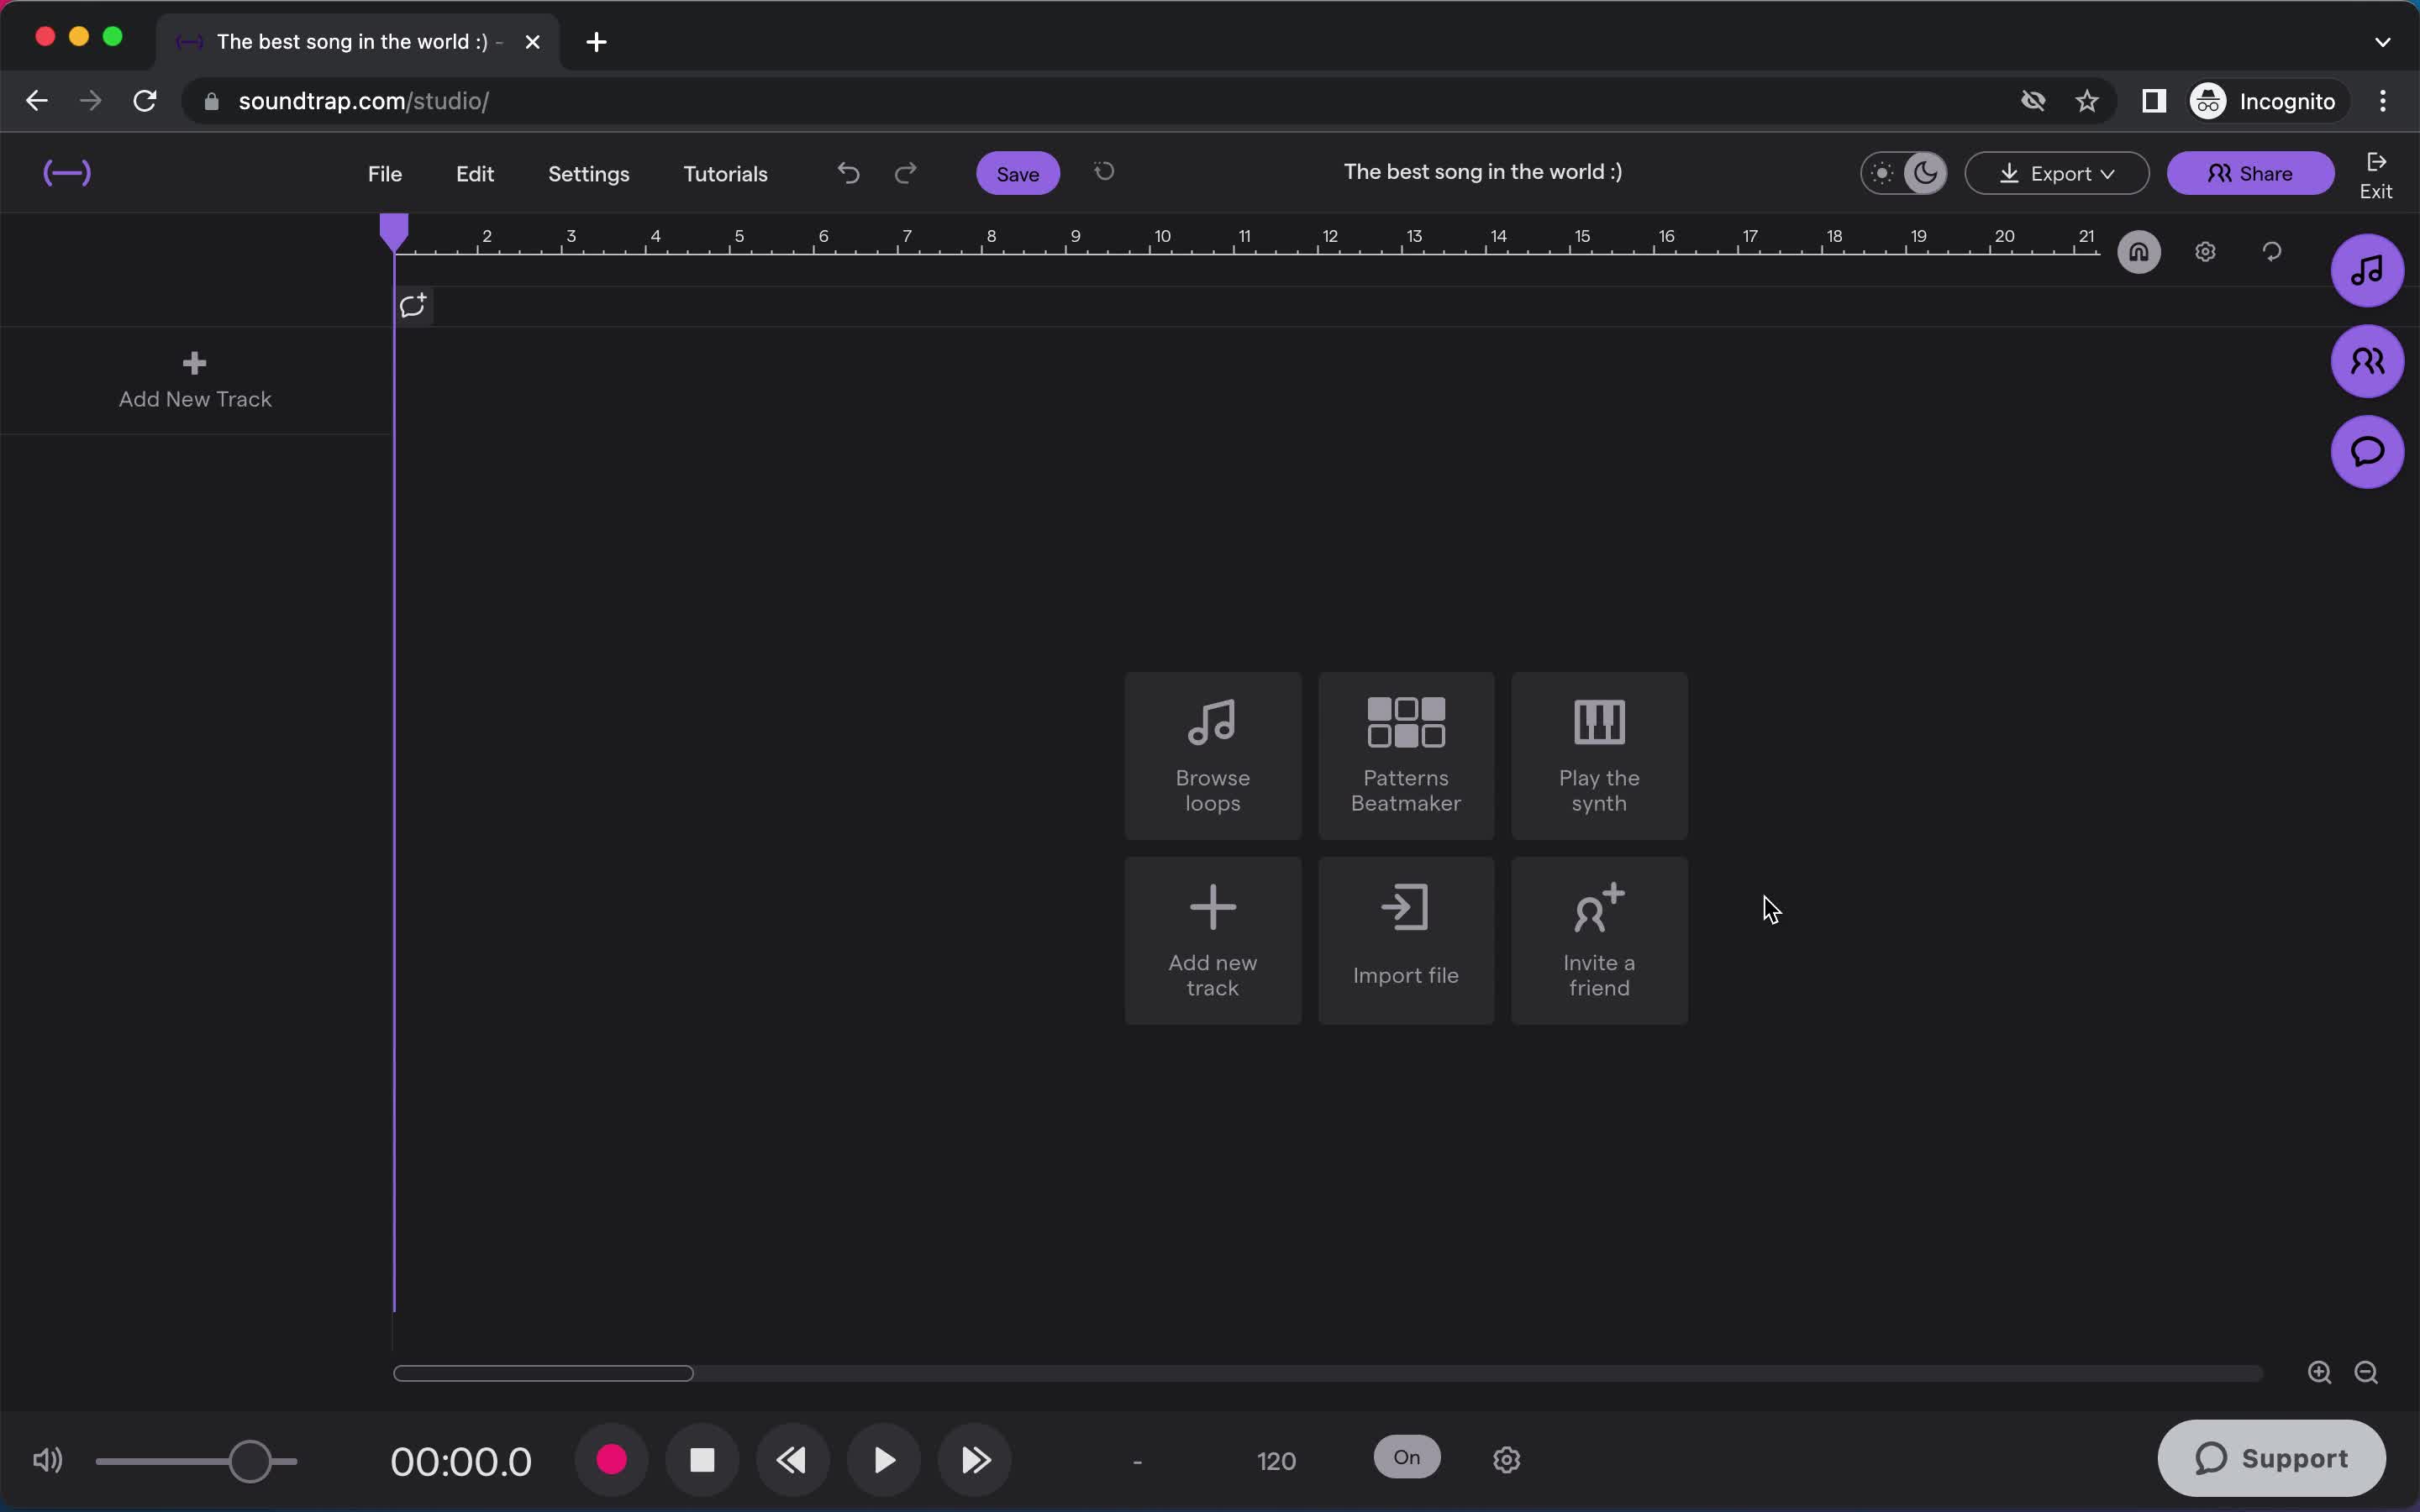Click the Share button

click(x=2248, y=172)
